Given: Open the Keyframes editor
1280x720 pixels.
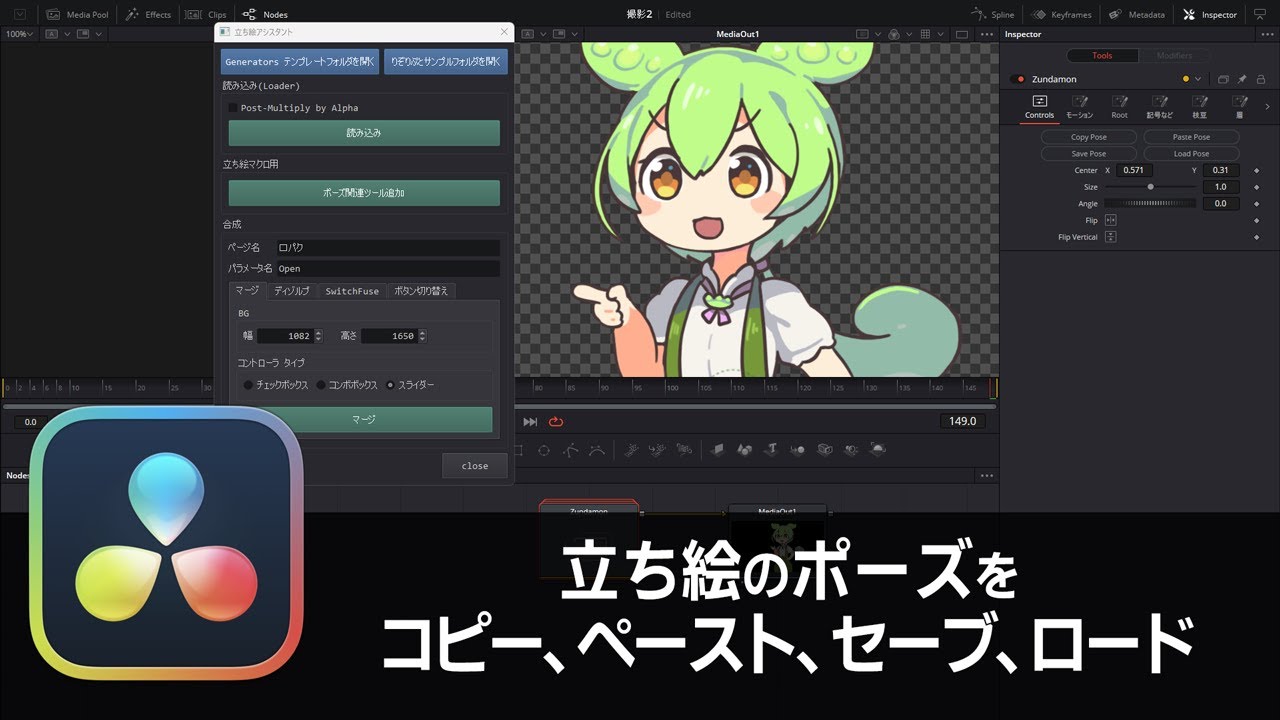Looking at the screenshot, I should 1061,15.
